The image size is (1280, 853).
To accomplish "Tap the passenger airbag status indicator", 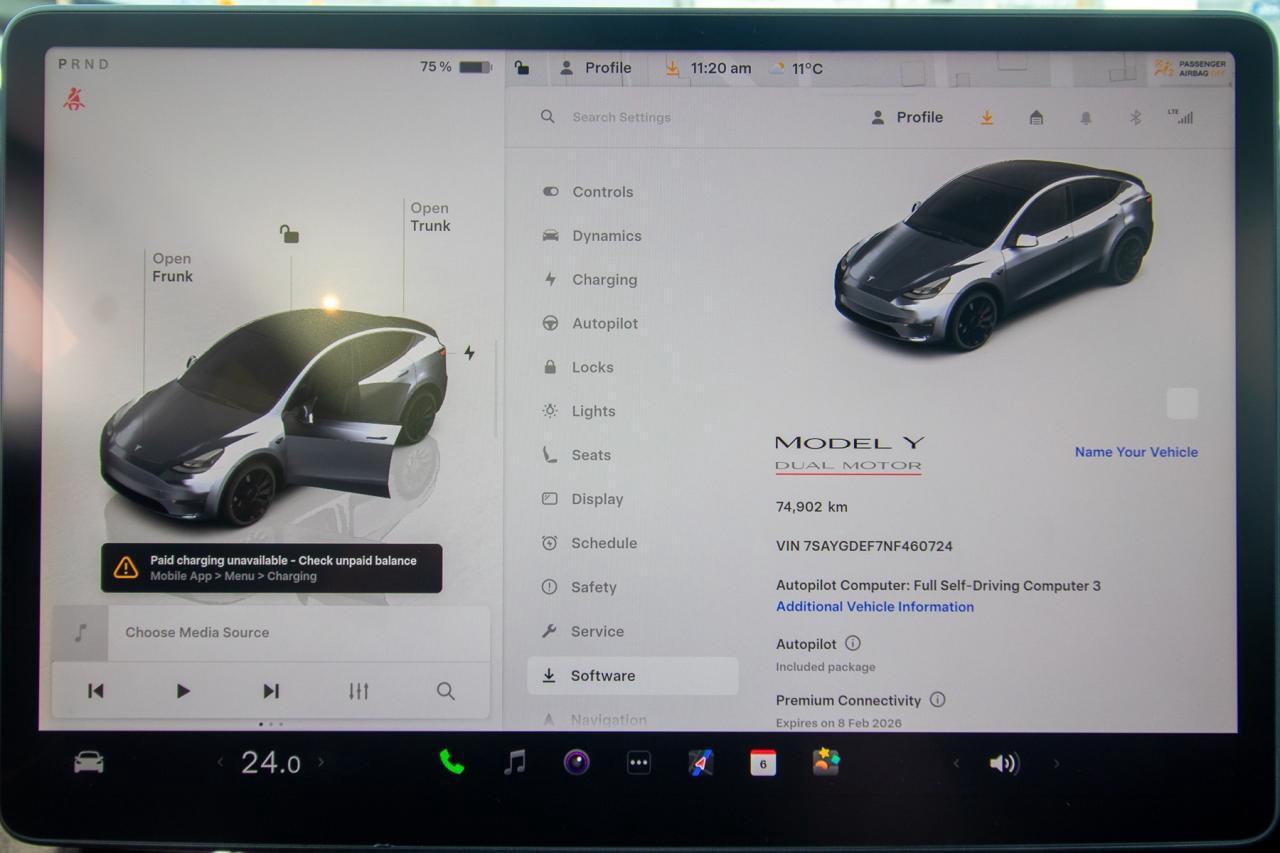I will (x=1190, y=68).
